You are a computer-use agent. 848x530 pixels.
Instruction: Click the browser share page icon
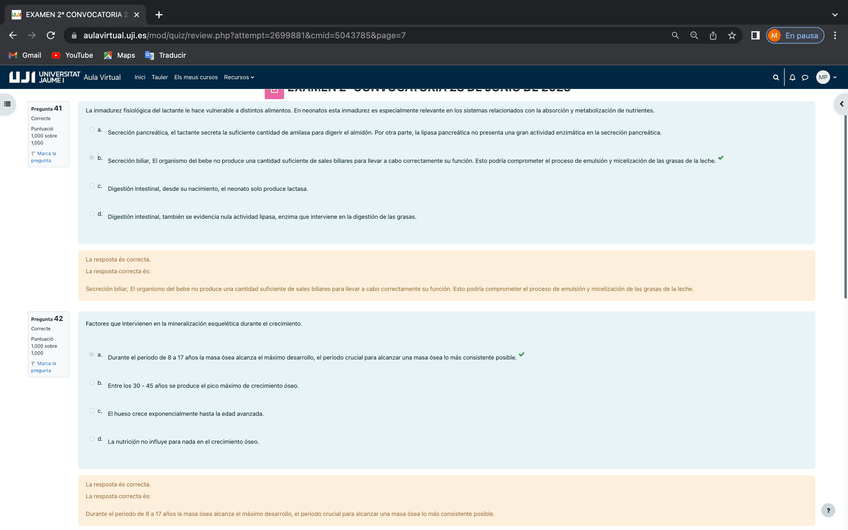713,35
